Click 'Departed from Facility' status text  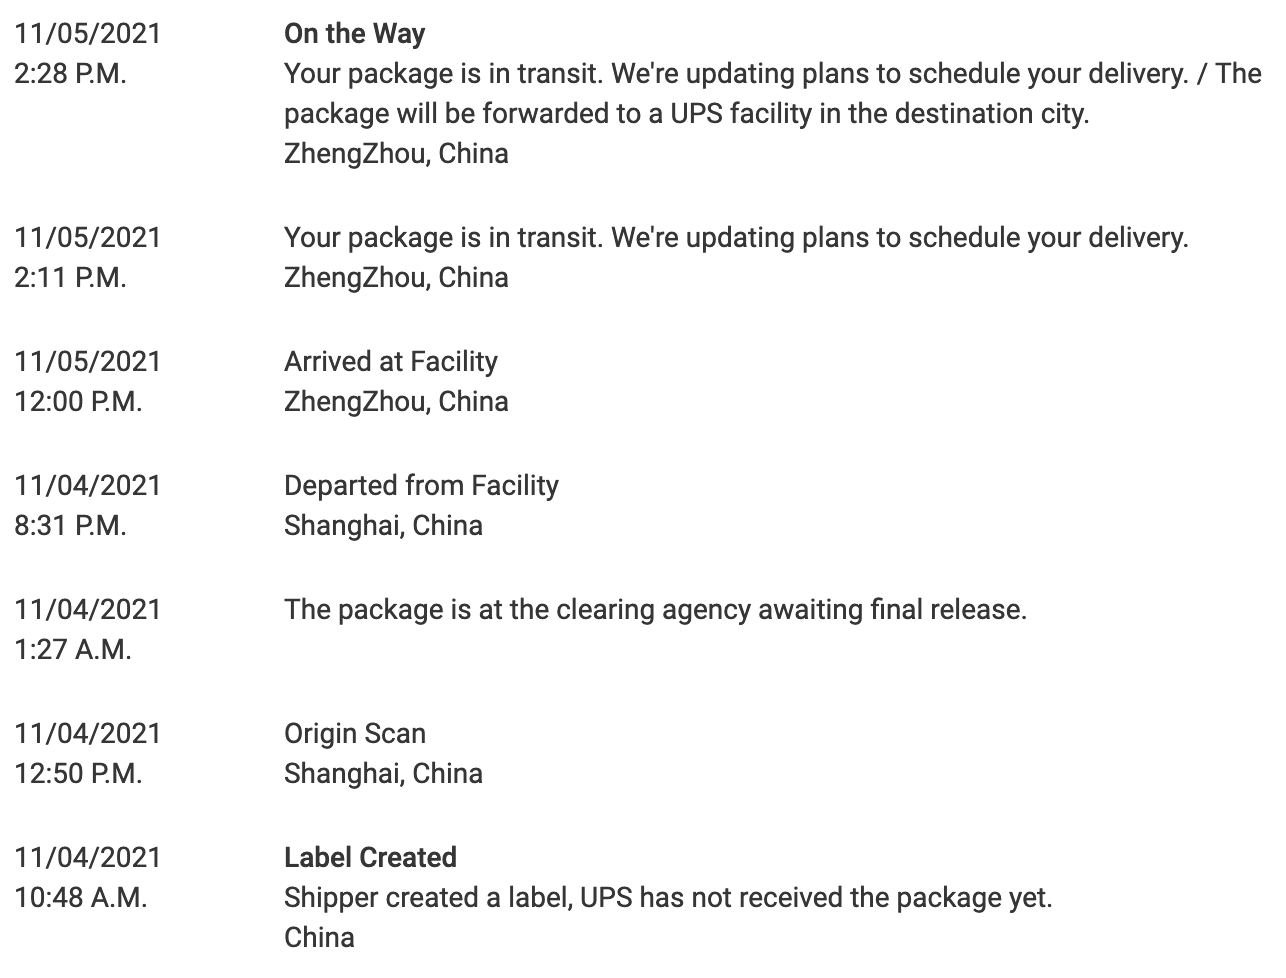point(421,486)
